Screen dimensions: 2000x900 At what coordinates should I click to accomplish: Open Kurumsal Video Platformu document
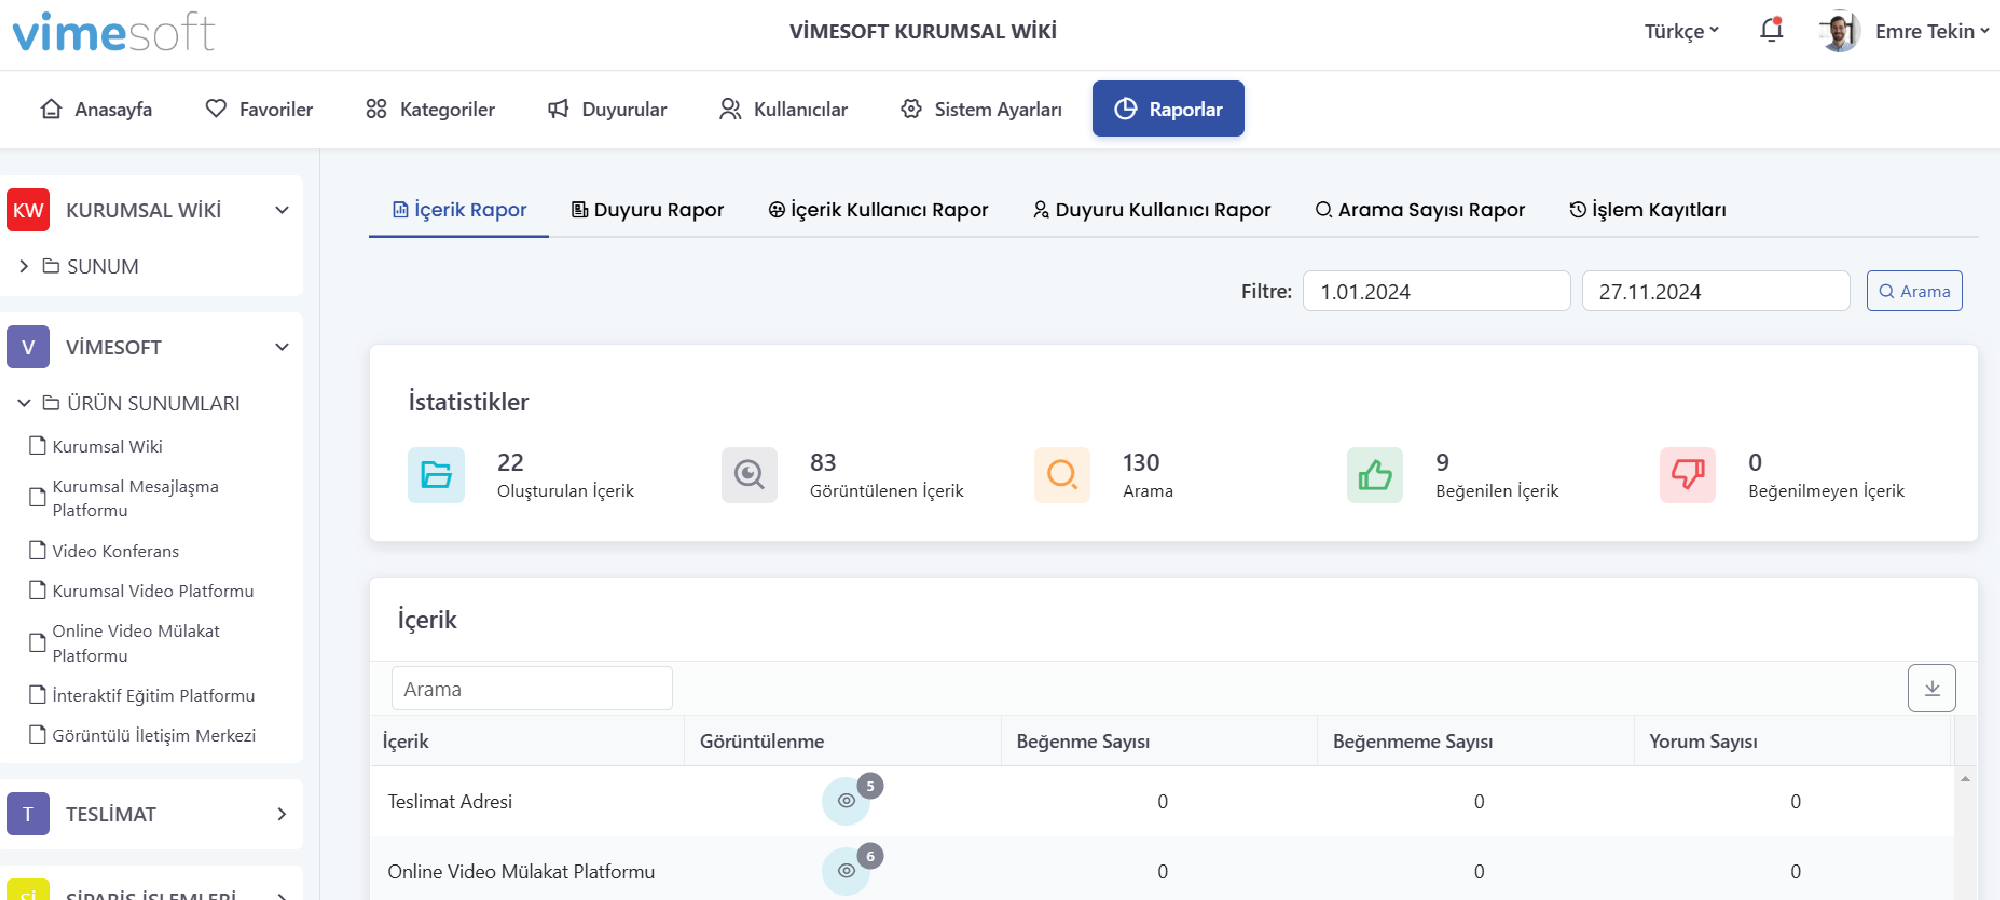(x=152, y=591)
